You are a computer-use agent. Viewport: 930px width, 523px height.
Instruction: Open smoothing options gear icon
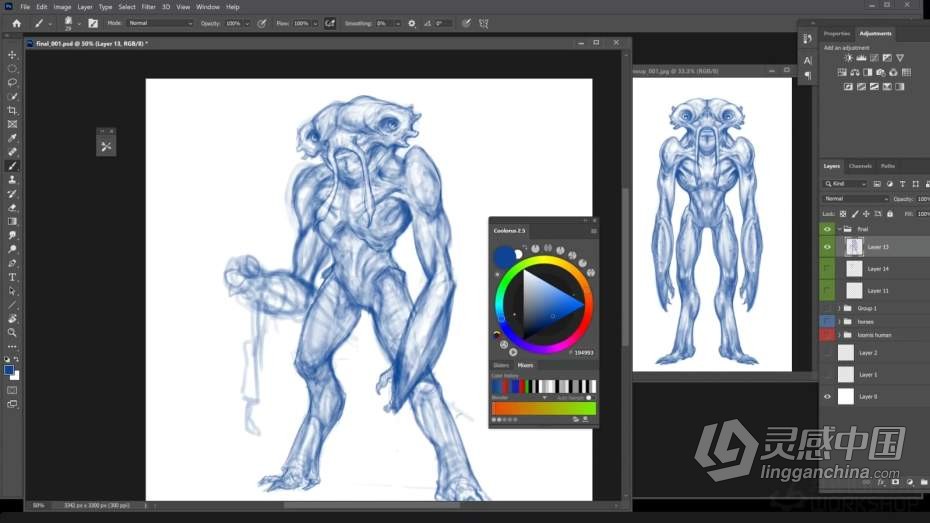pyautogui.click(x=412, y=24)
